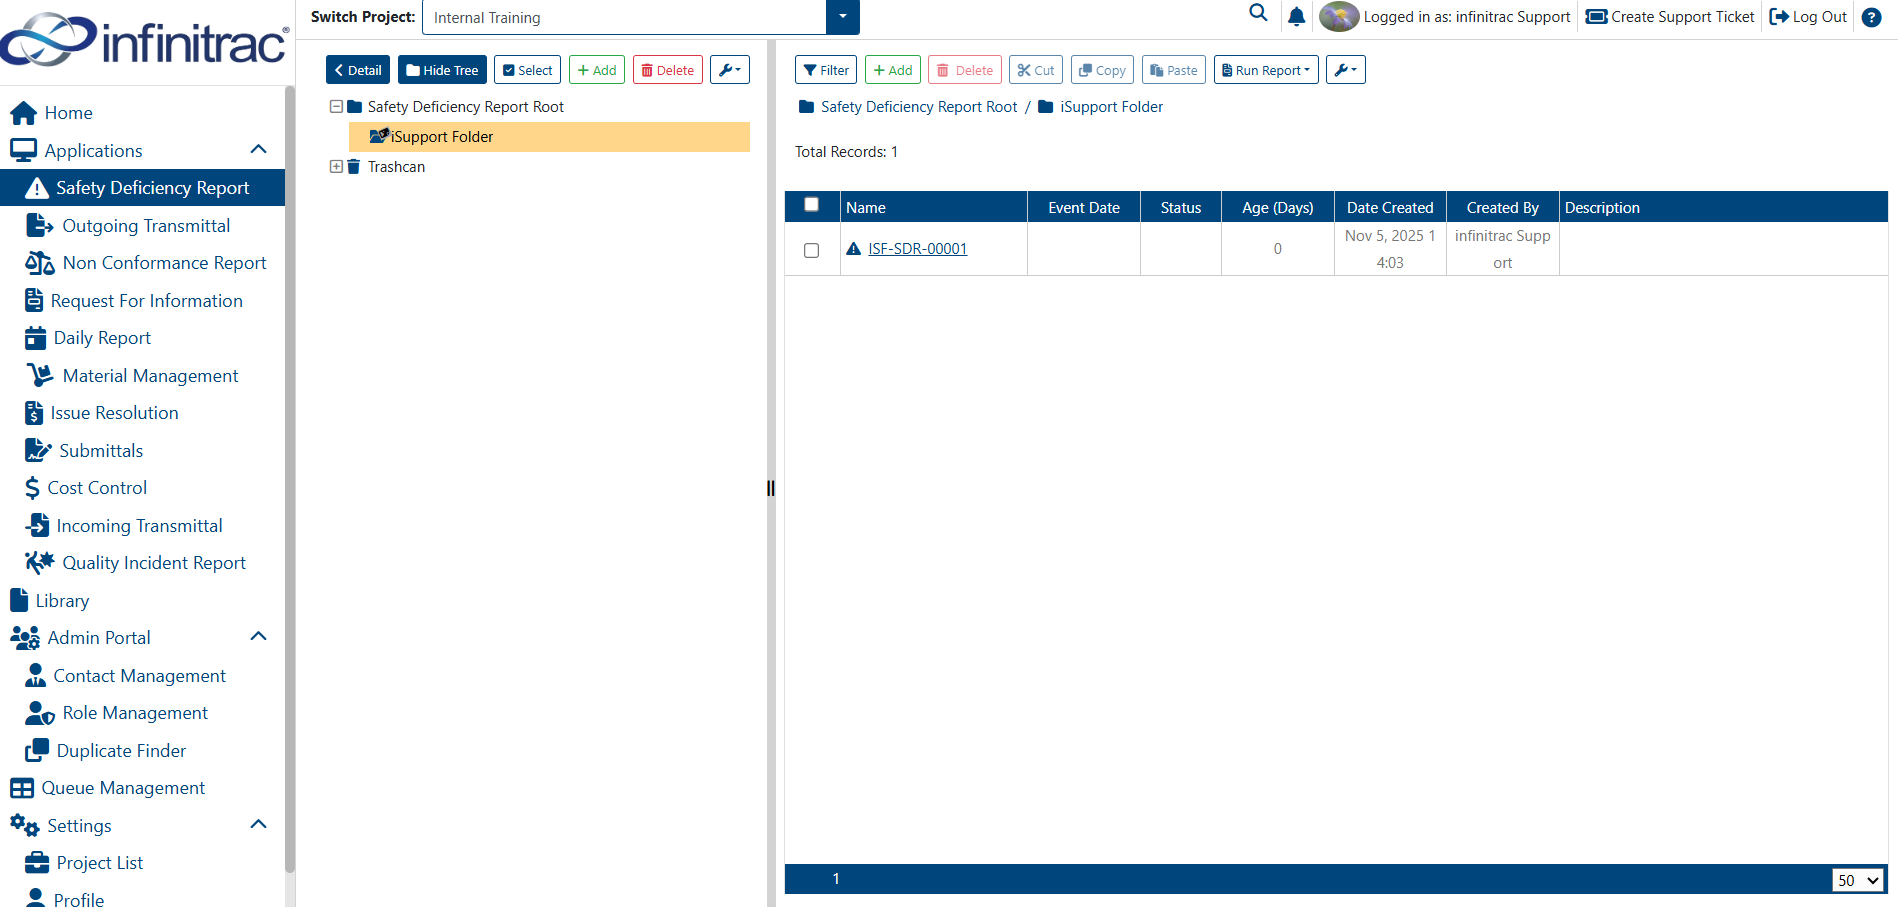Click the panel splitter handle
This screenshot has height=907, width=1898.
tap(771, 488)
